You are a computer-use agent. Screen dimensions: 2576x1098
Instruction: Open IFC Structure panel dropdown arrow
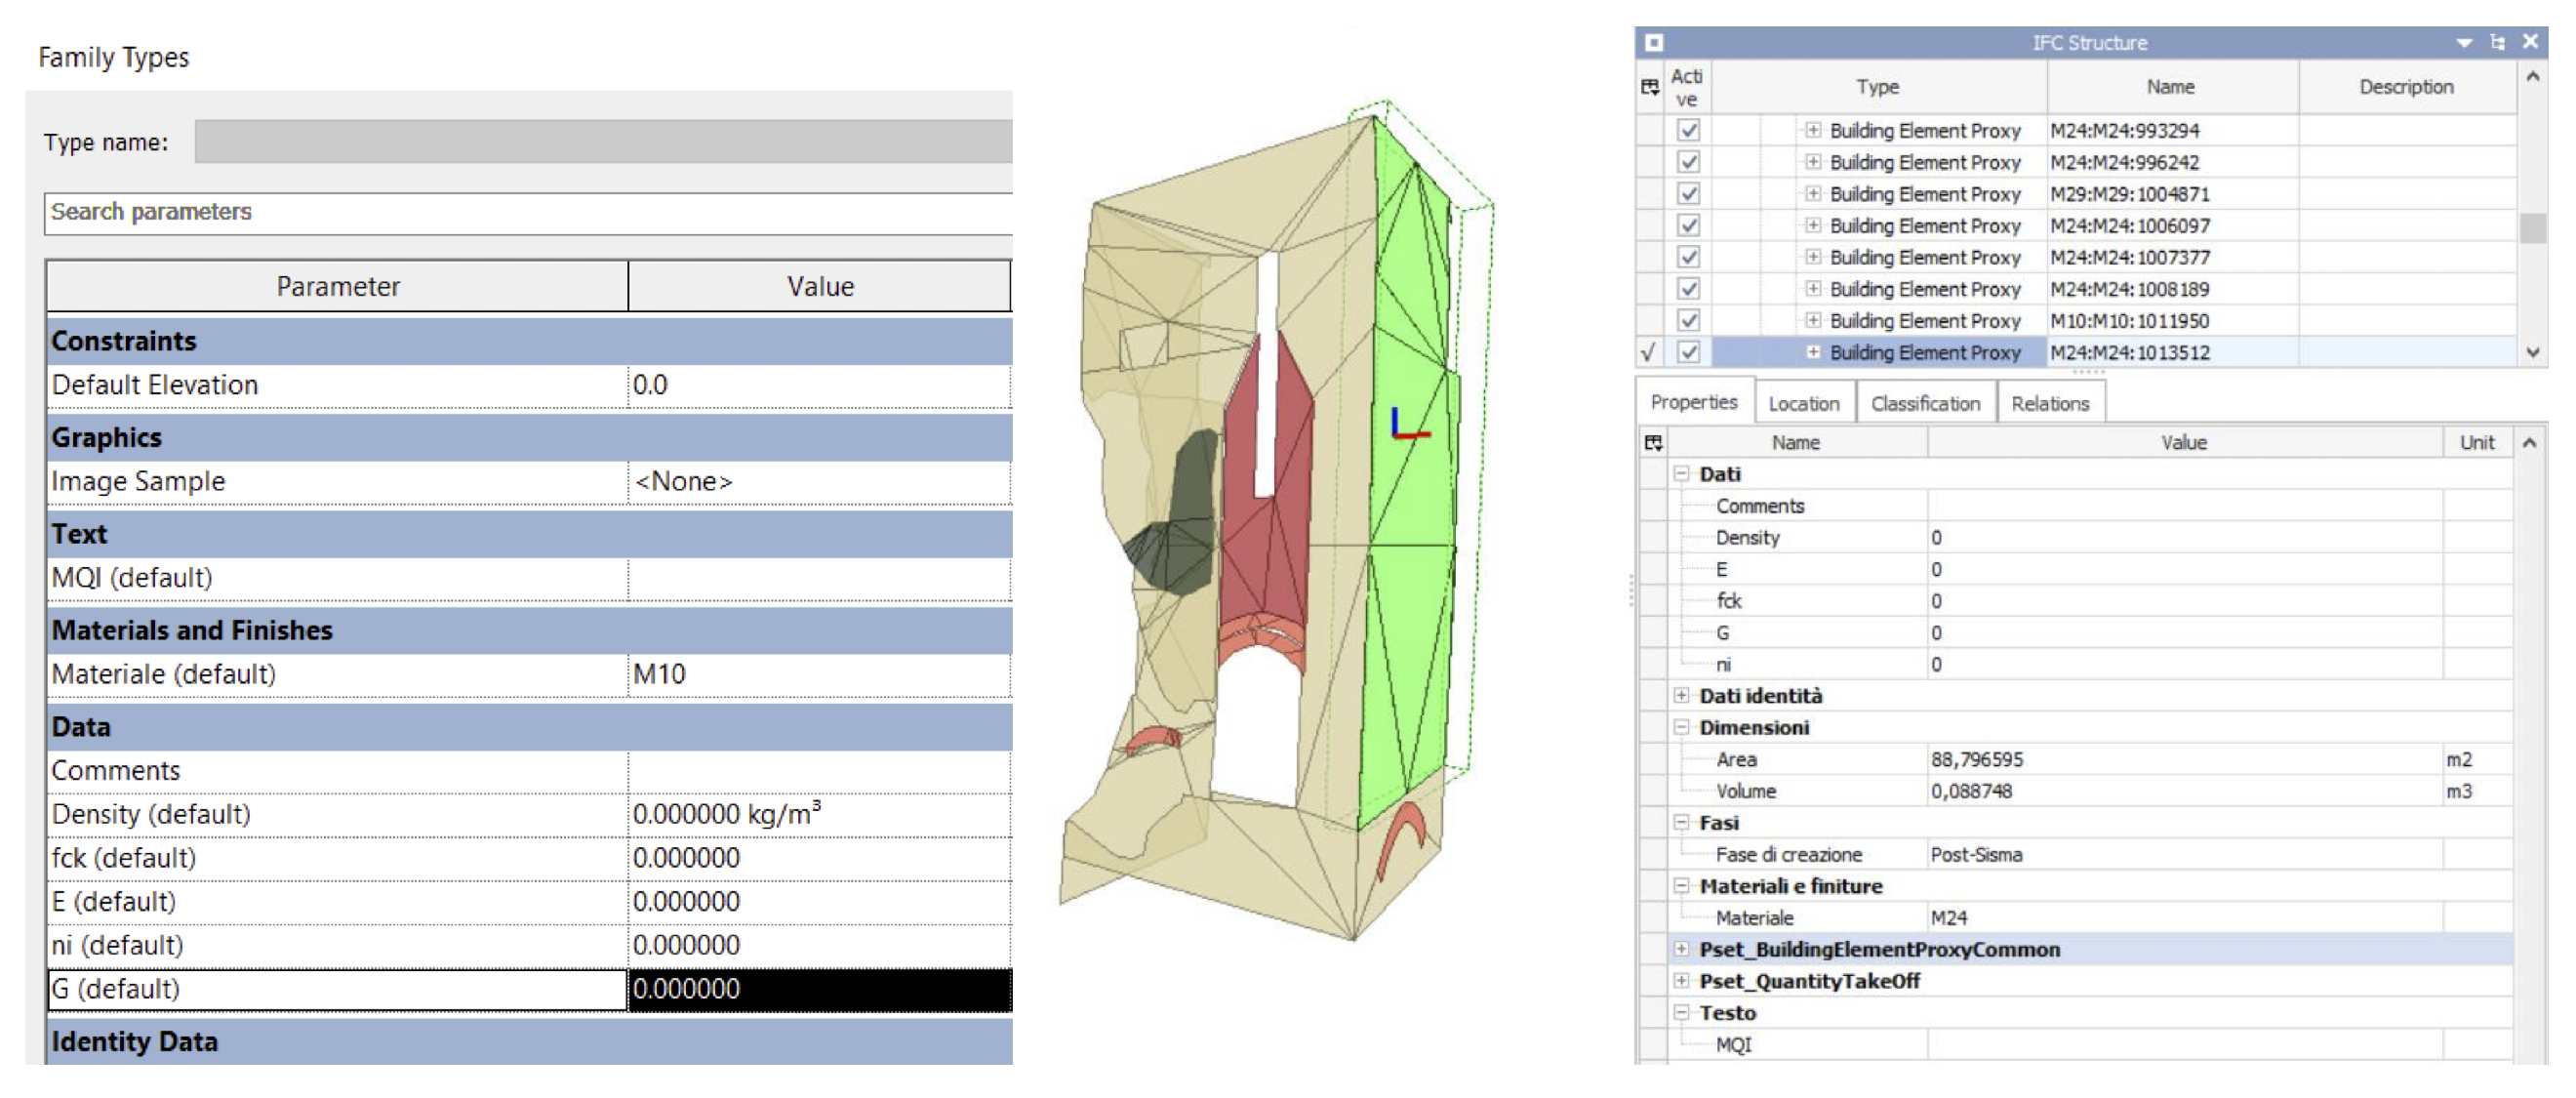point(2464,42)
